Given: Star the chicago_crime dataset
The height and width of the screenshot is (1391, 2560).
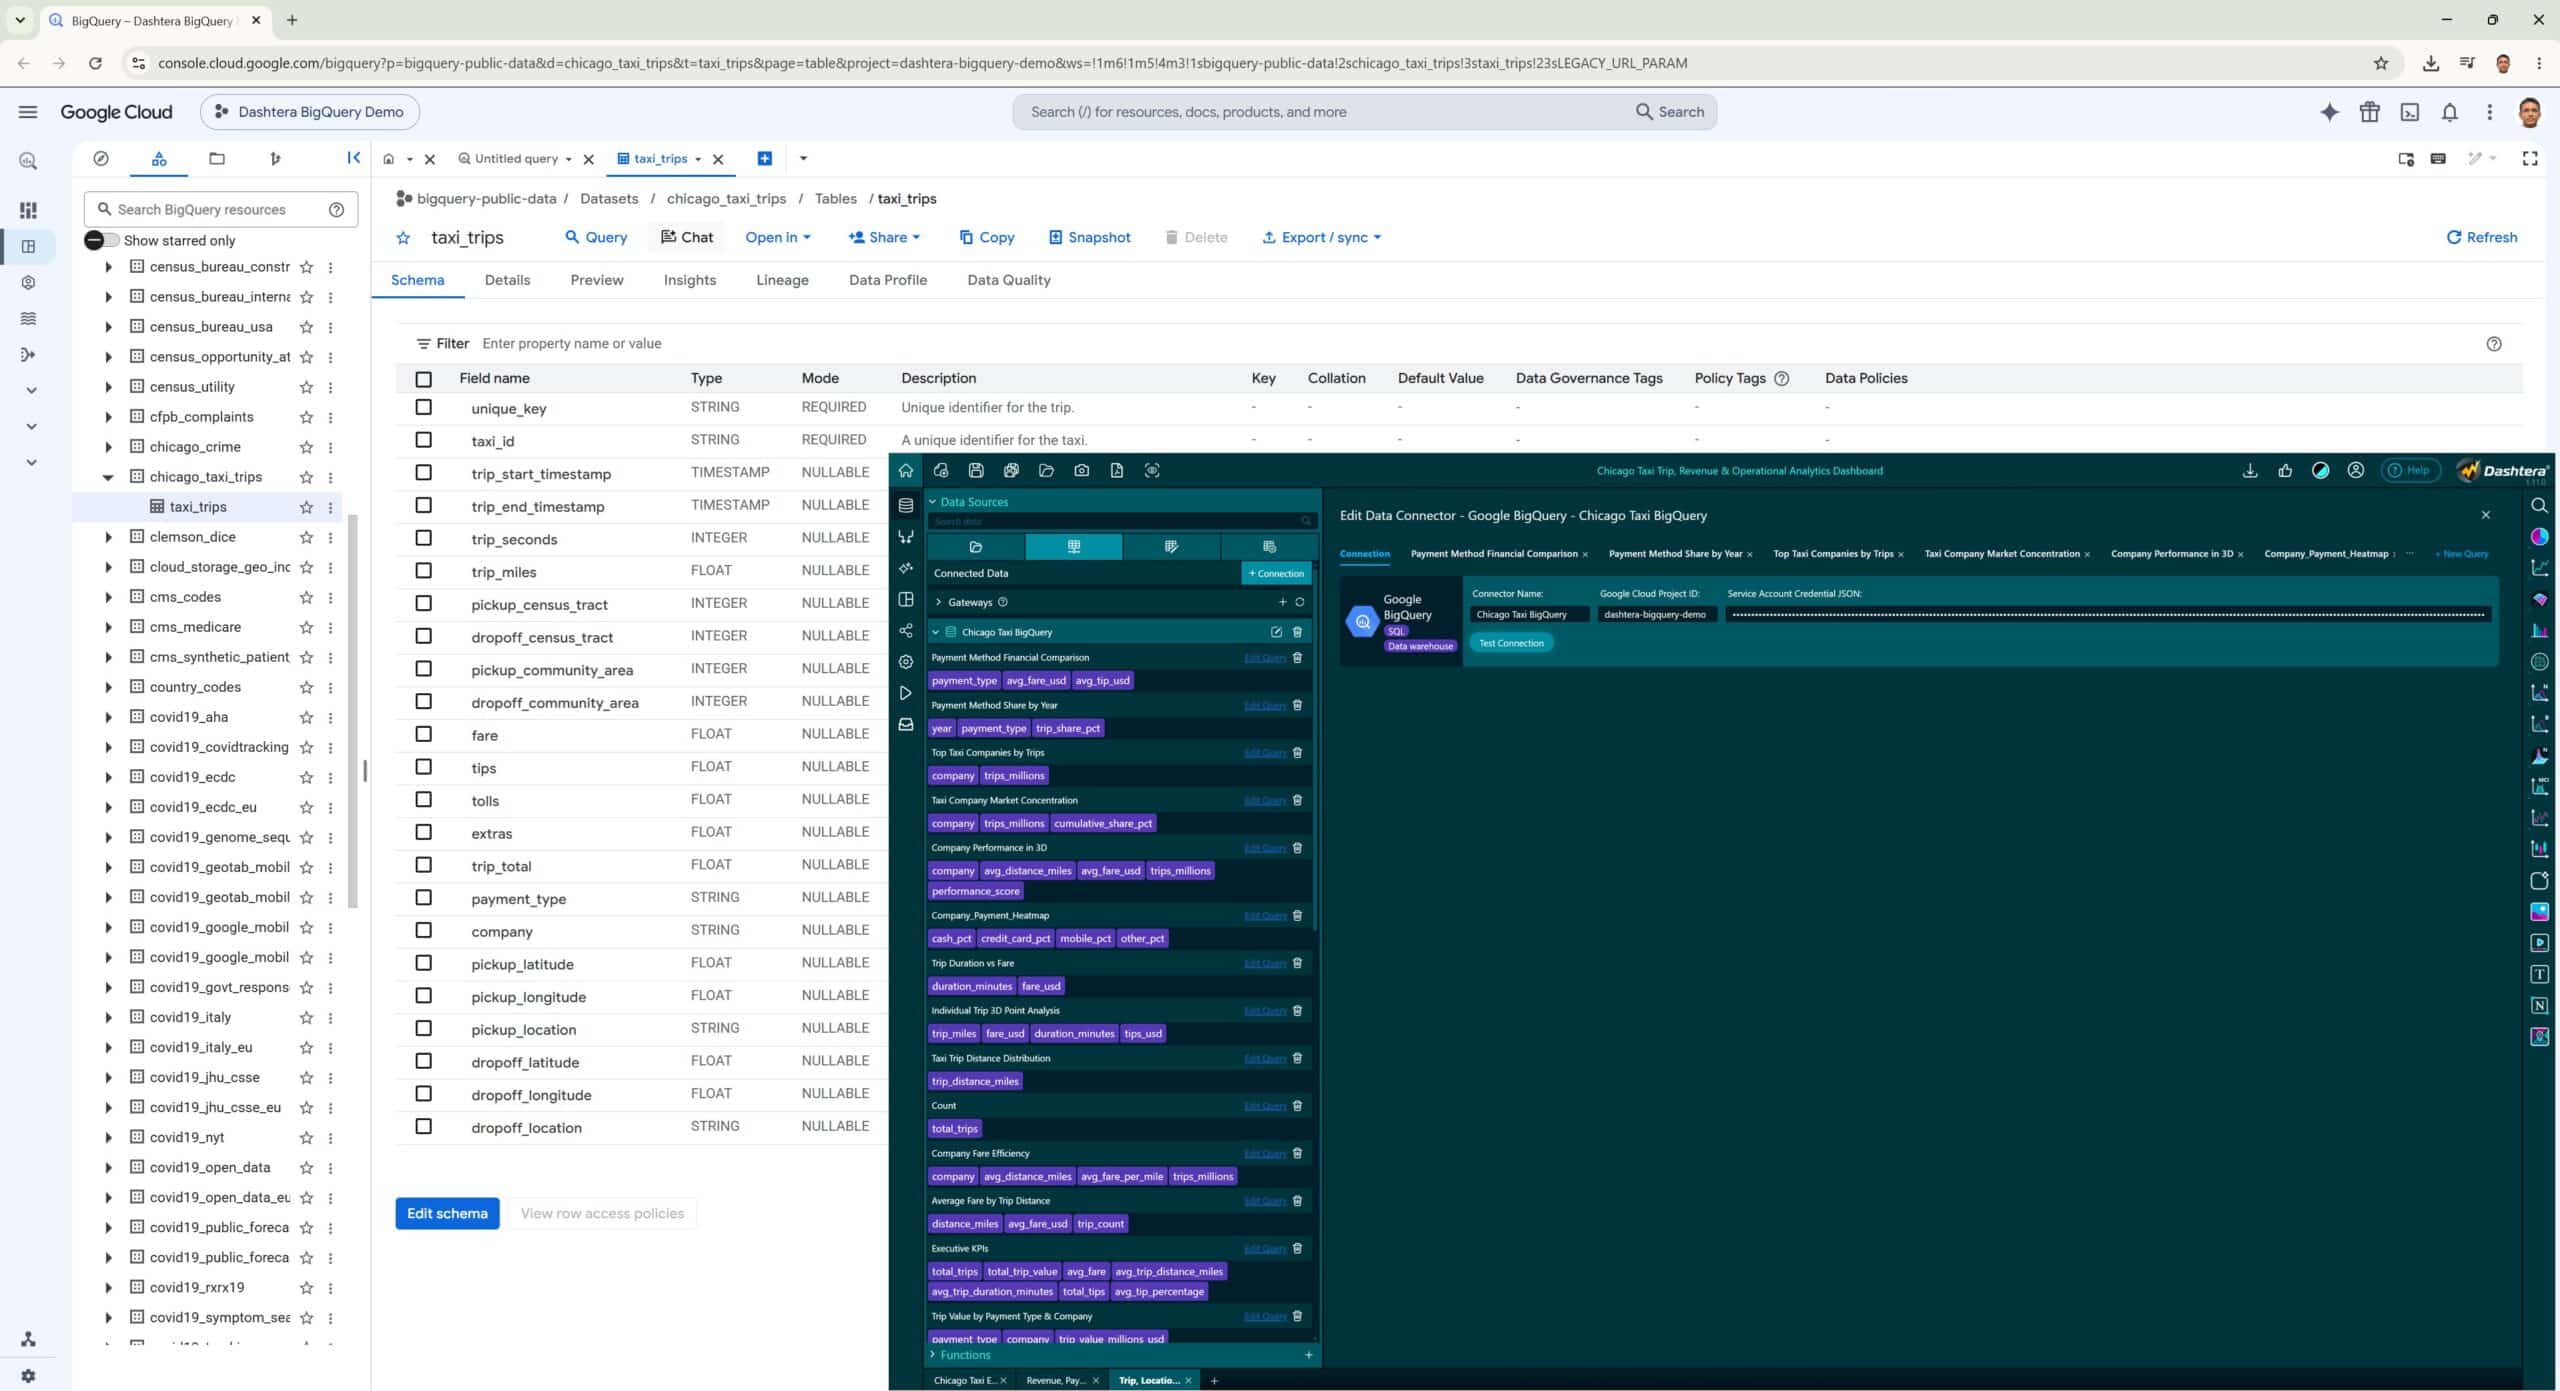Looking at the screenshot, I should point(307,447).
